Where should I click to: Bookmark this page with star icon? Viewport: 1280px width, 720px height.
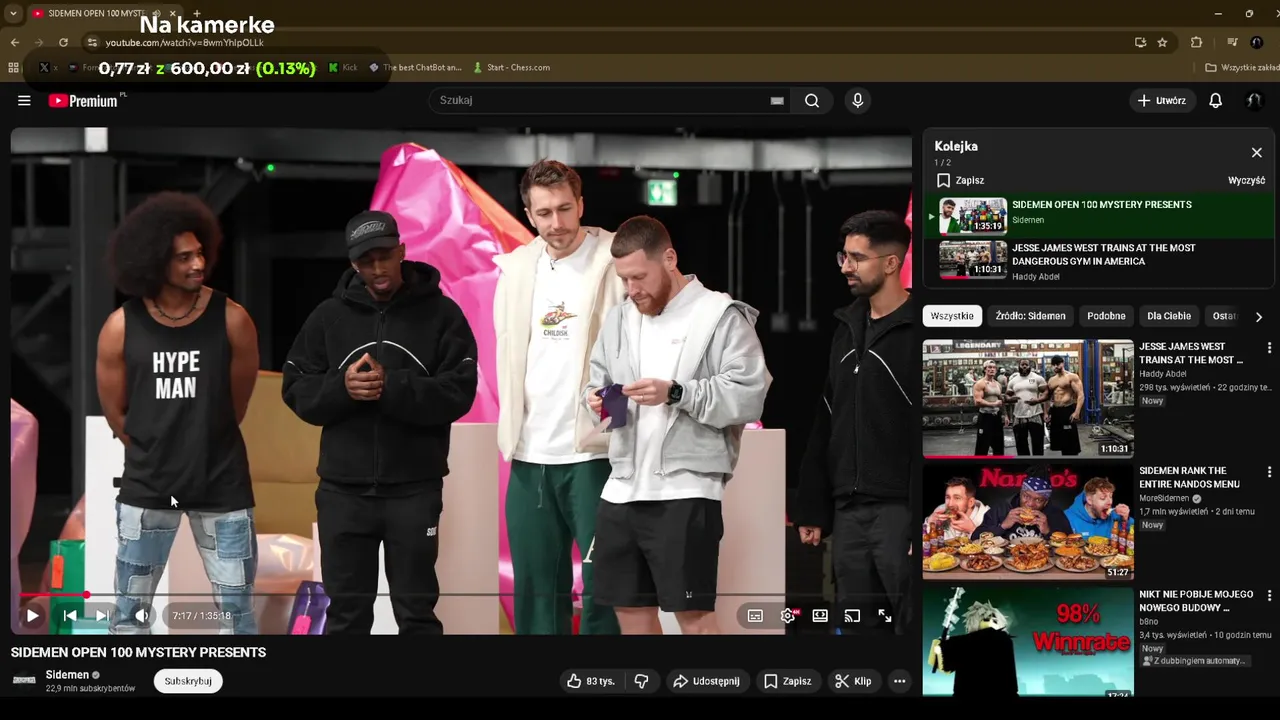1162,42
